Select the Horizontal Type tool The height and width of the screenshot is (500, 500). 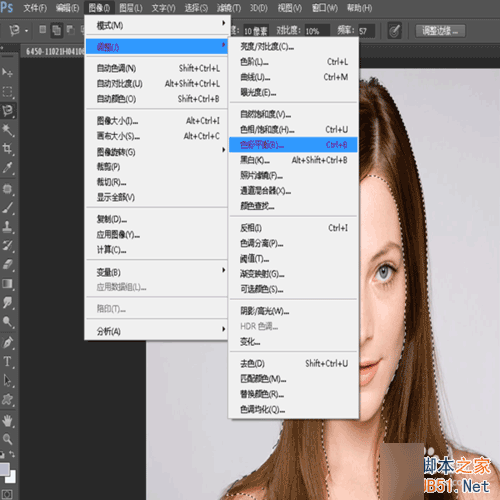(x=7, y=361)
